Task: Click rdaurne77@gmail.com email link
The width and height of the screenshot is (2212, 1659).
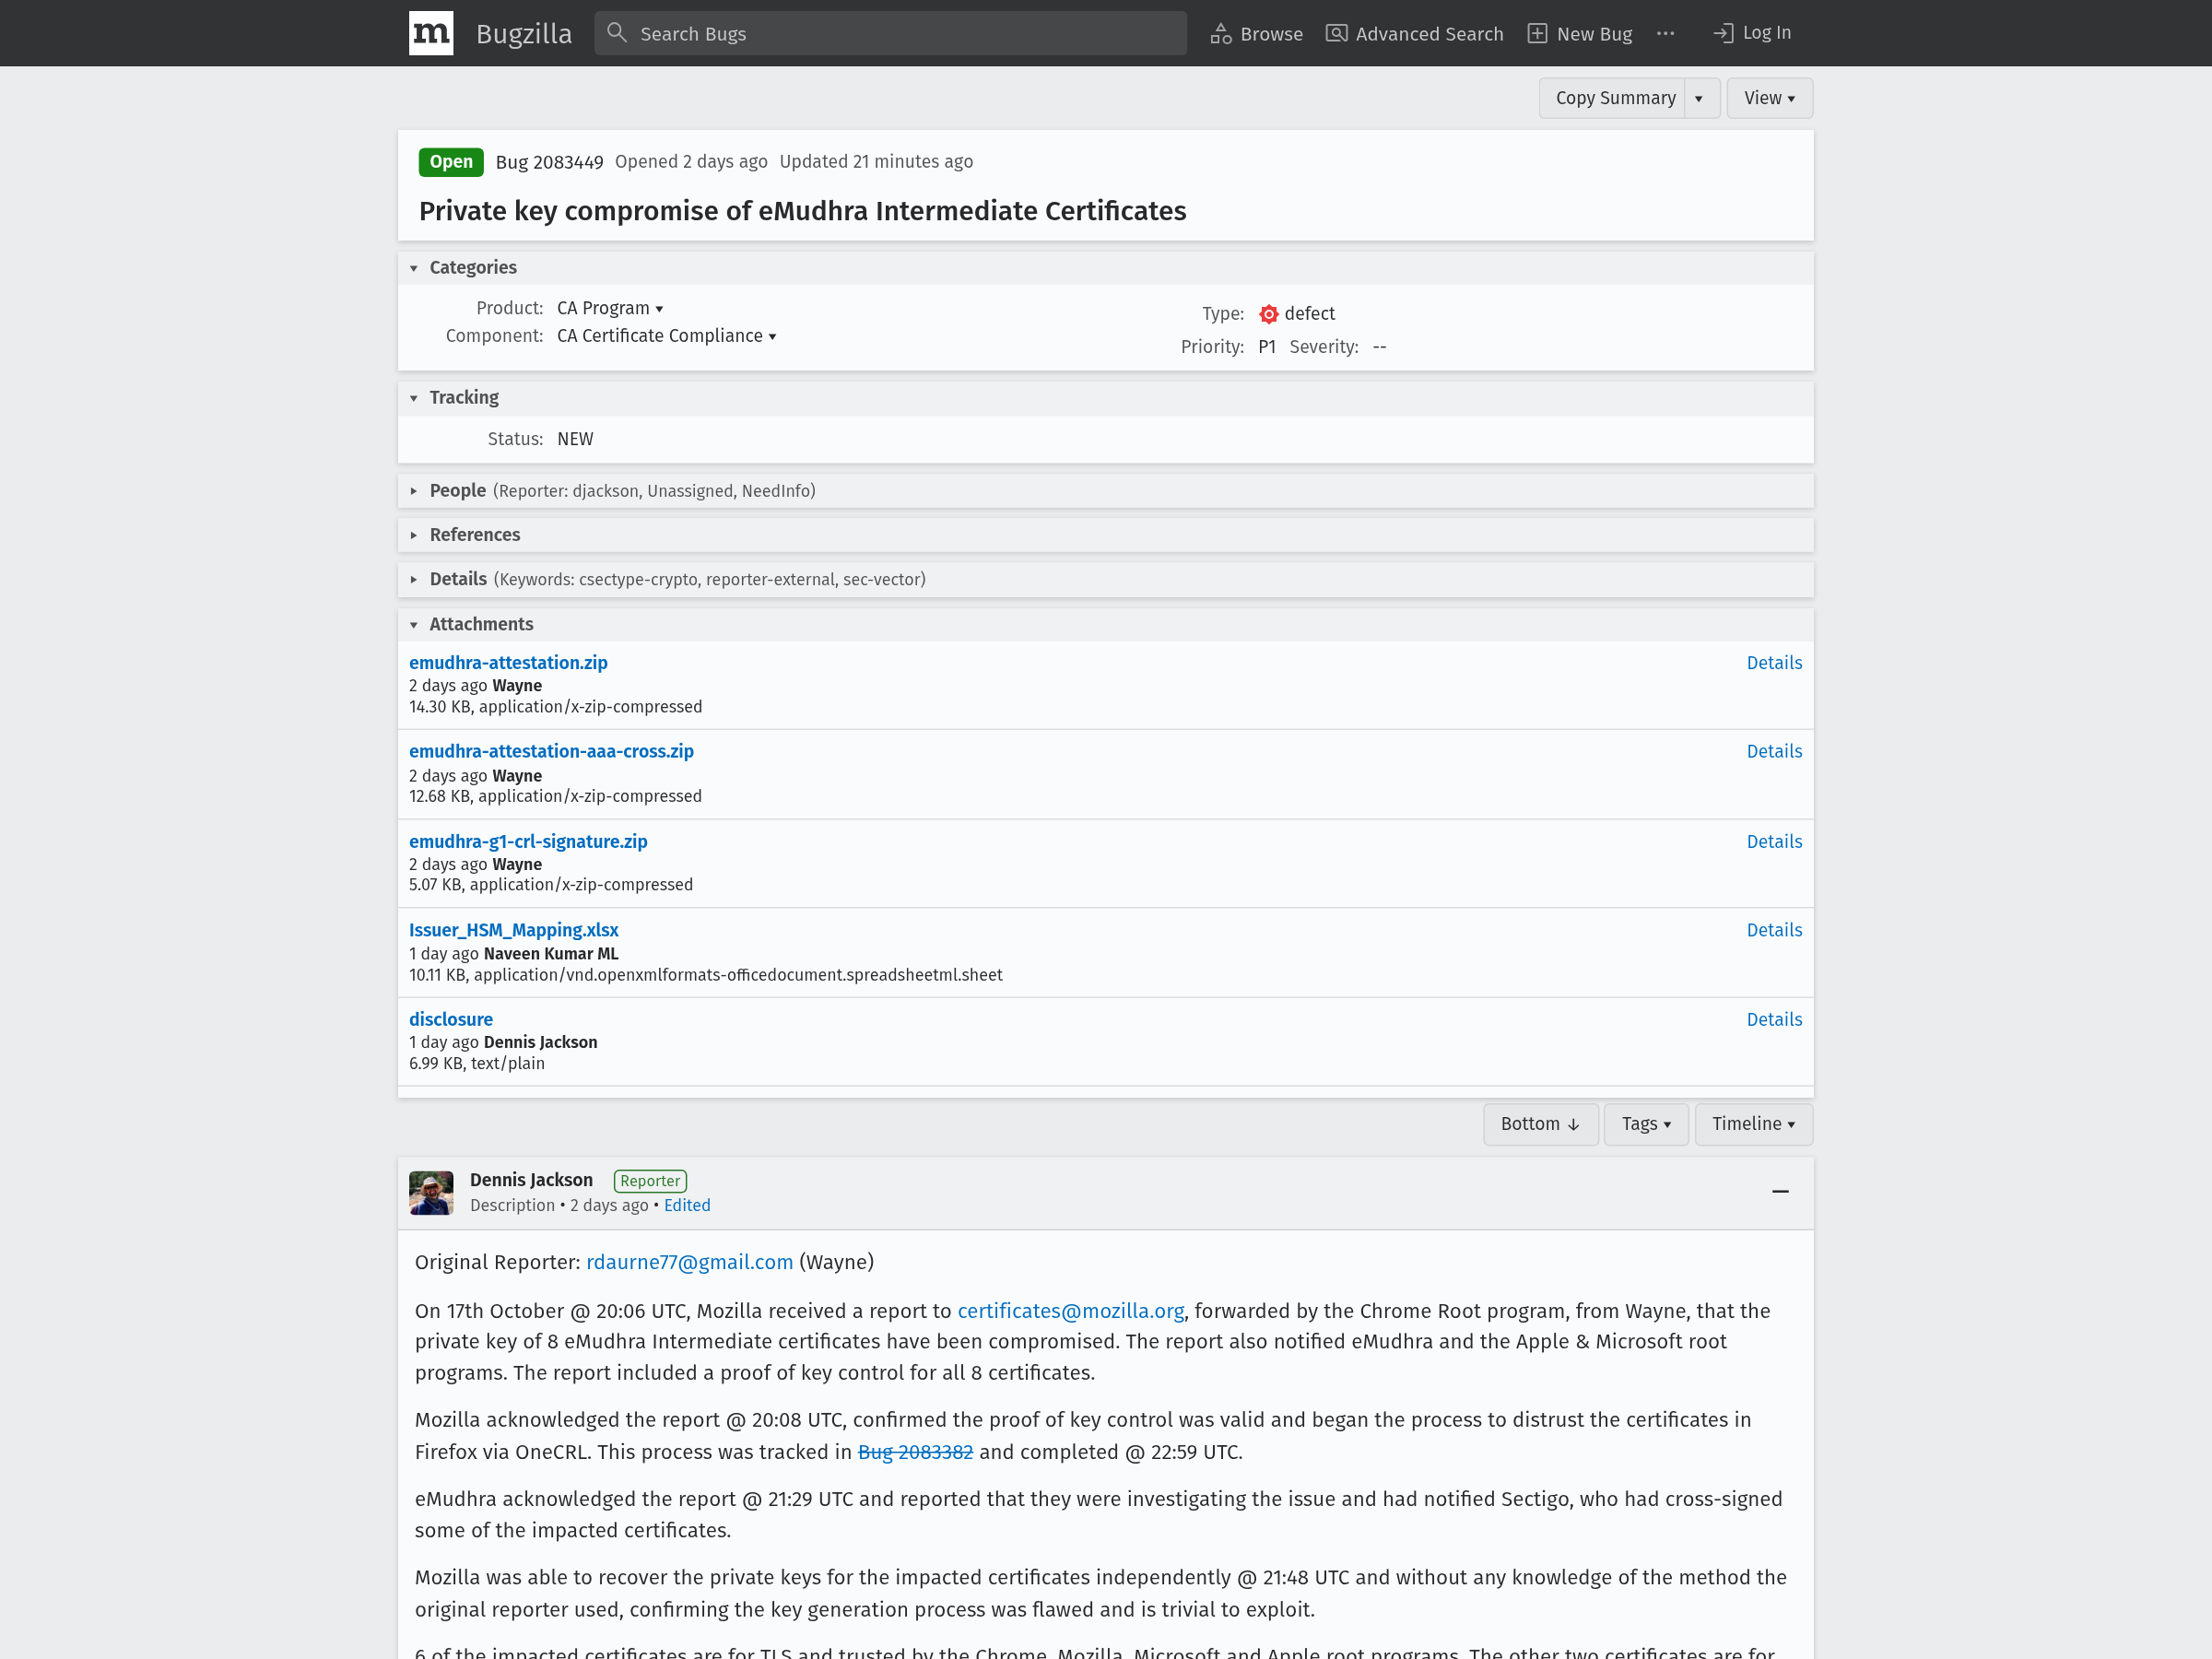Action: coord(689,1262)
